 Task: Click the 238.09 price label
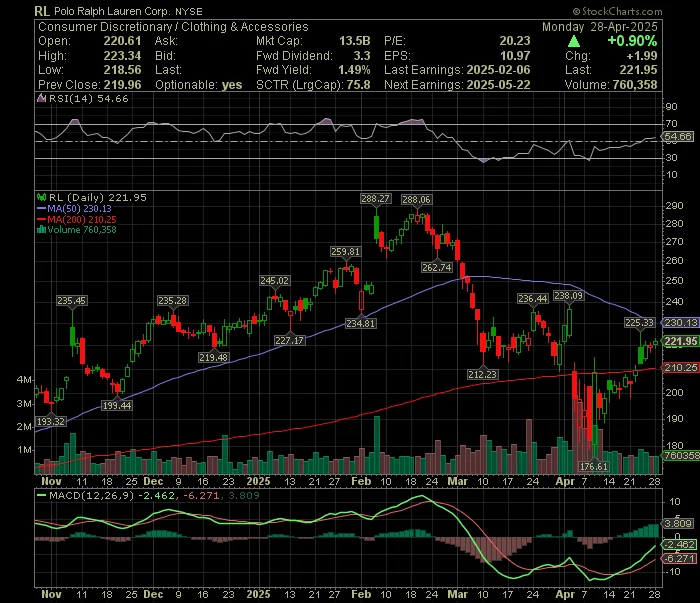tap(568, 296)
